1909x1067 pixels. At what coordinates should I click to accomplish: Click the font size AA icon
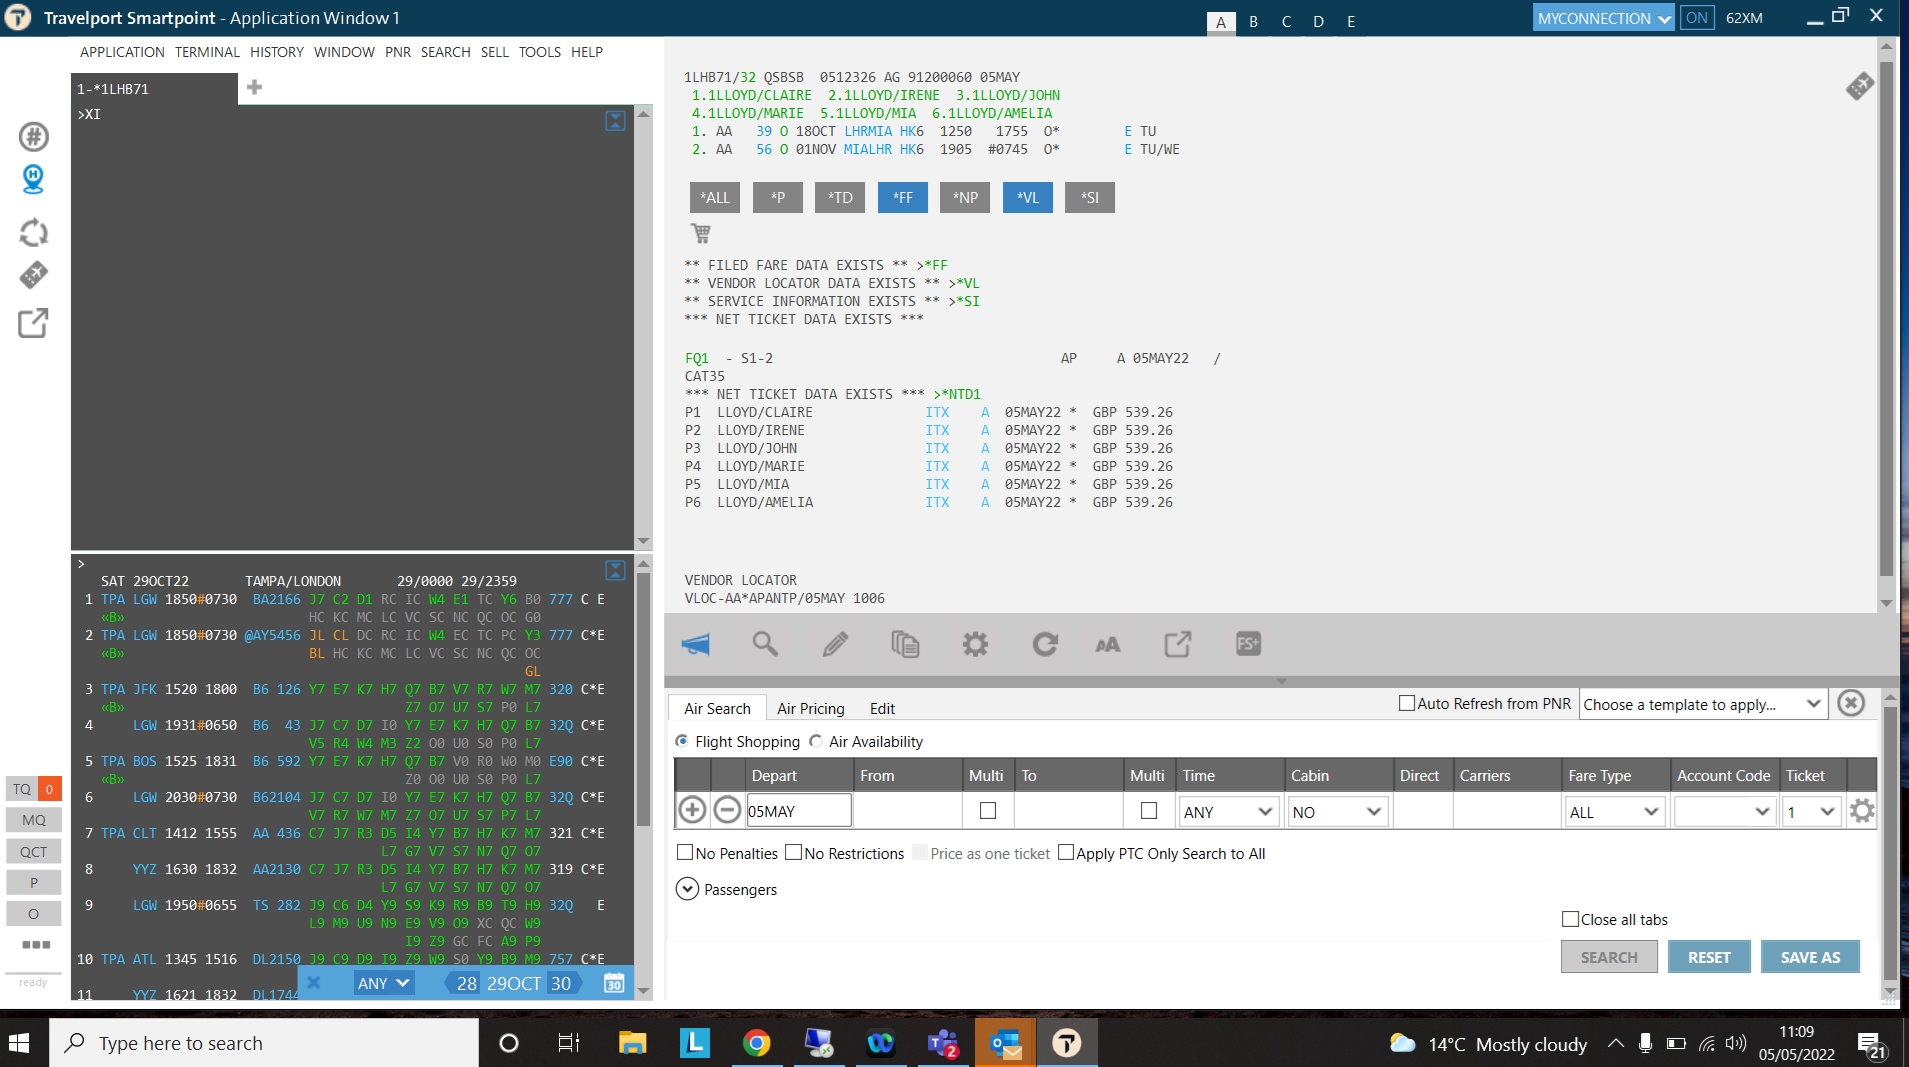point(1107,644)
